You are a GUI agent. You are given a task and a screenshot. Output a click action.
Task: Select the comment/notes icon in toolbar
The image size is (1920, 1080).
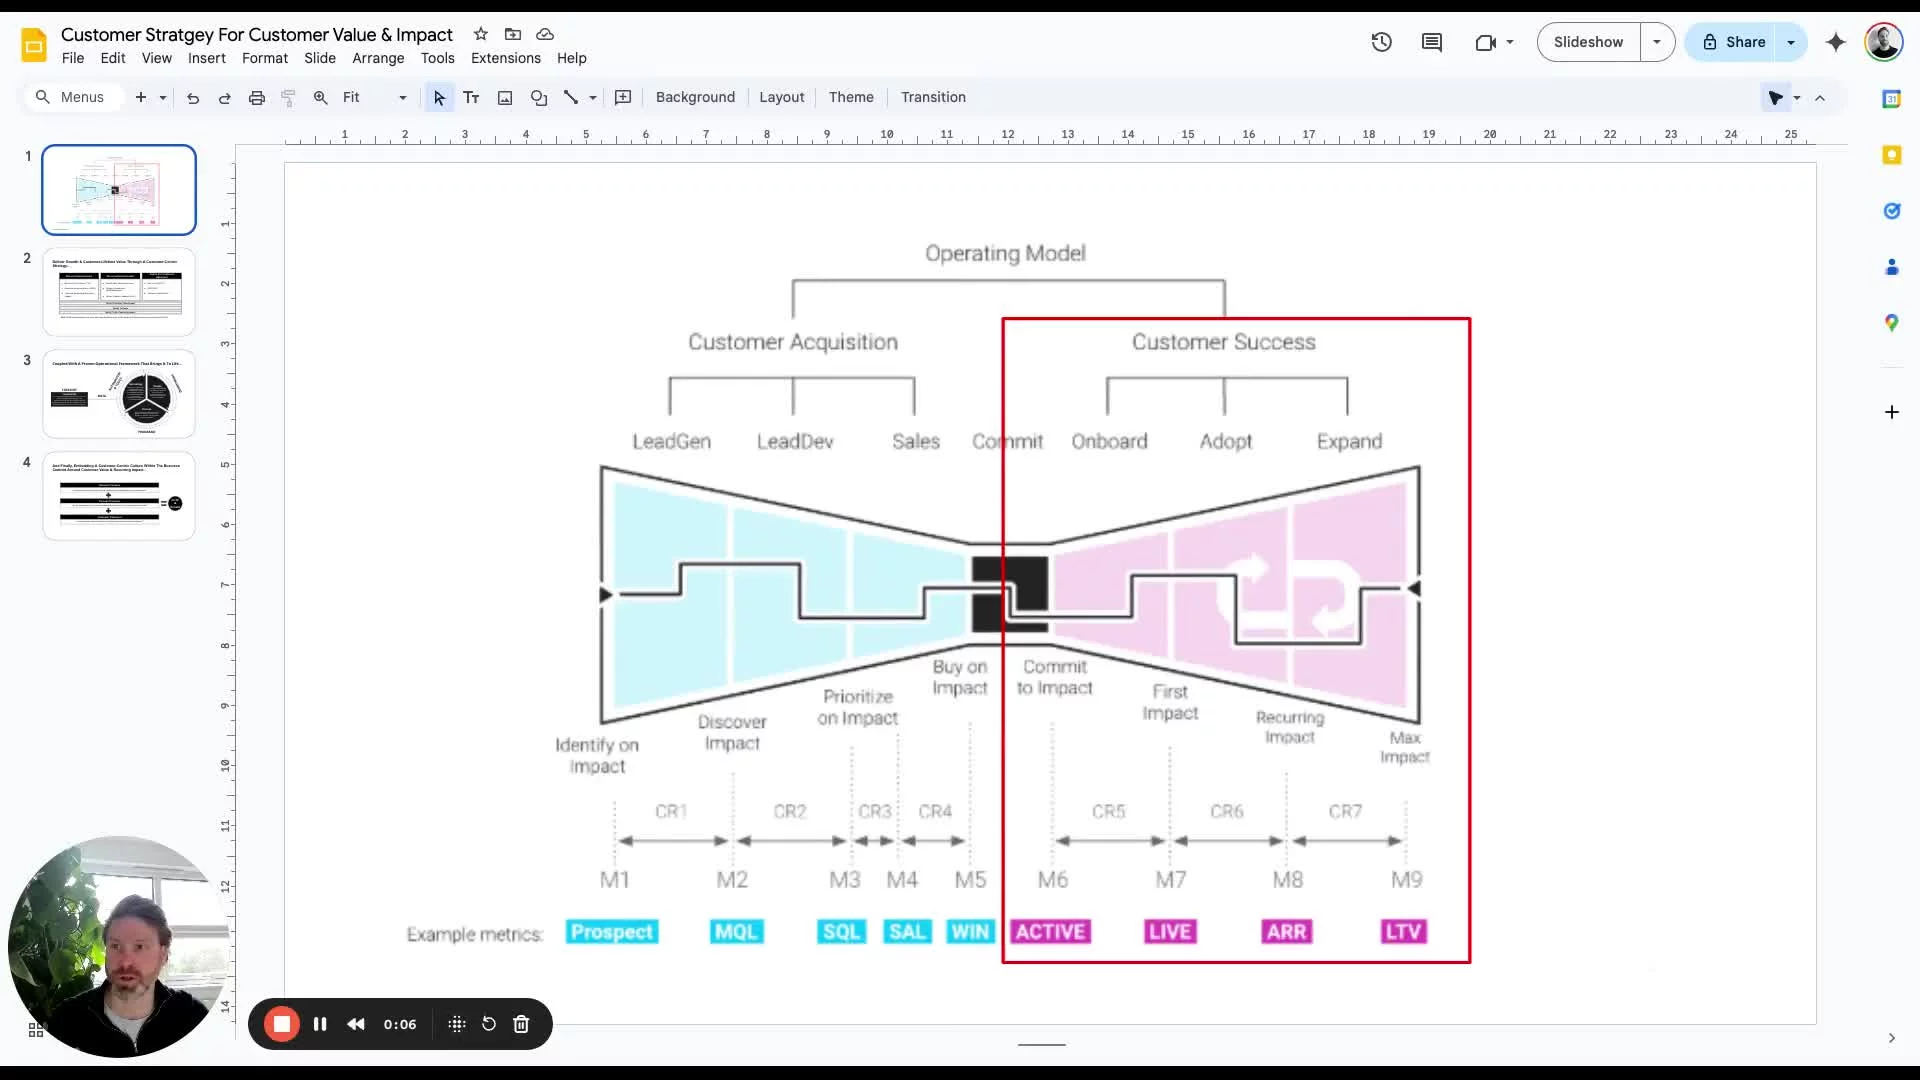(1432, 41)
